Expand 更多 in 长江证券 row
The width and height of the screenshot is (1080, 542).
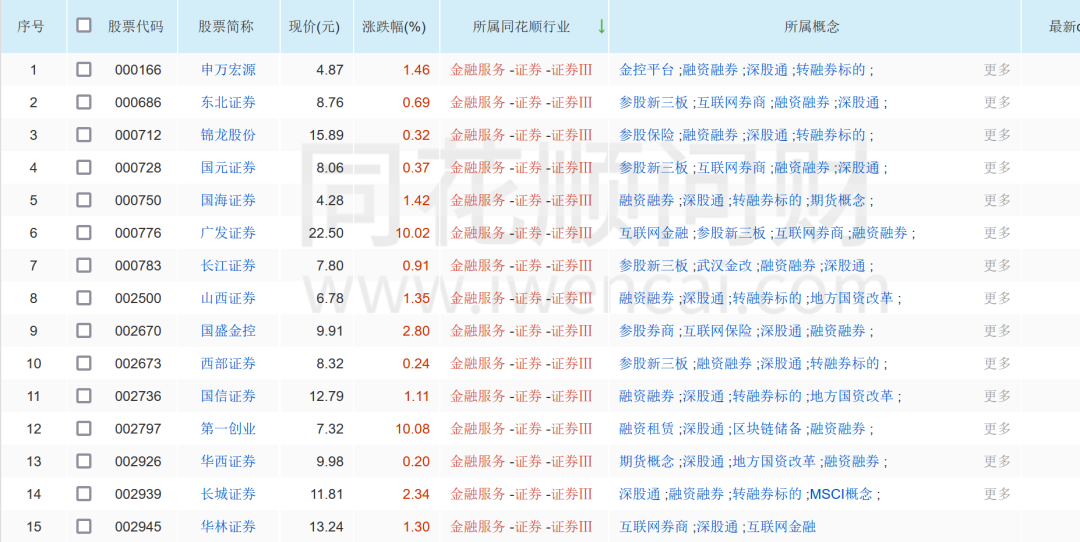997,265
